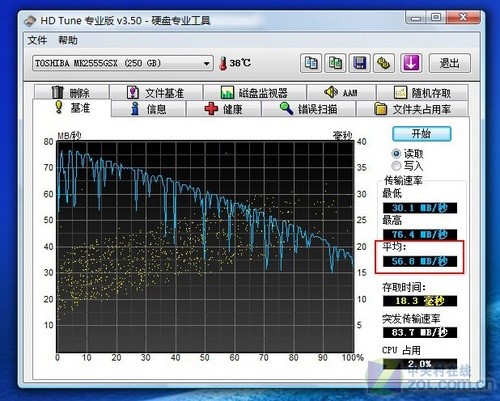This screenshot has width=500, height=401.
Task: Switch to the 随机存取 tab
Action: pyautogui.click(x=422, y=92)
